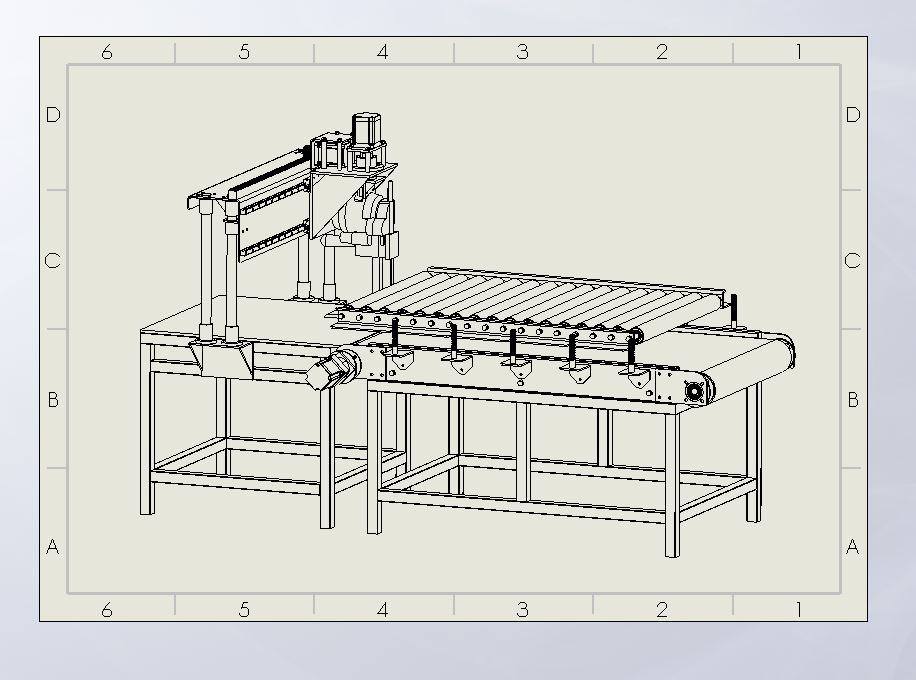Image resolution: width=916 pixels, height=680 pixels.
Task: Select row marker D at top left
Action: click(52, 114)
